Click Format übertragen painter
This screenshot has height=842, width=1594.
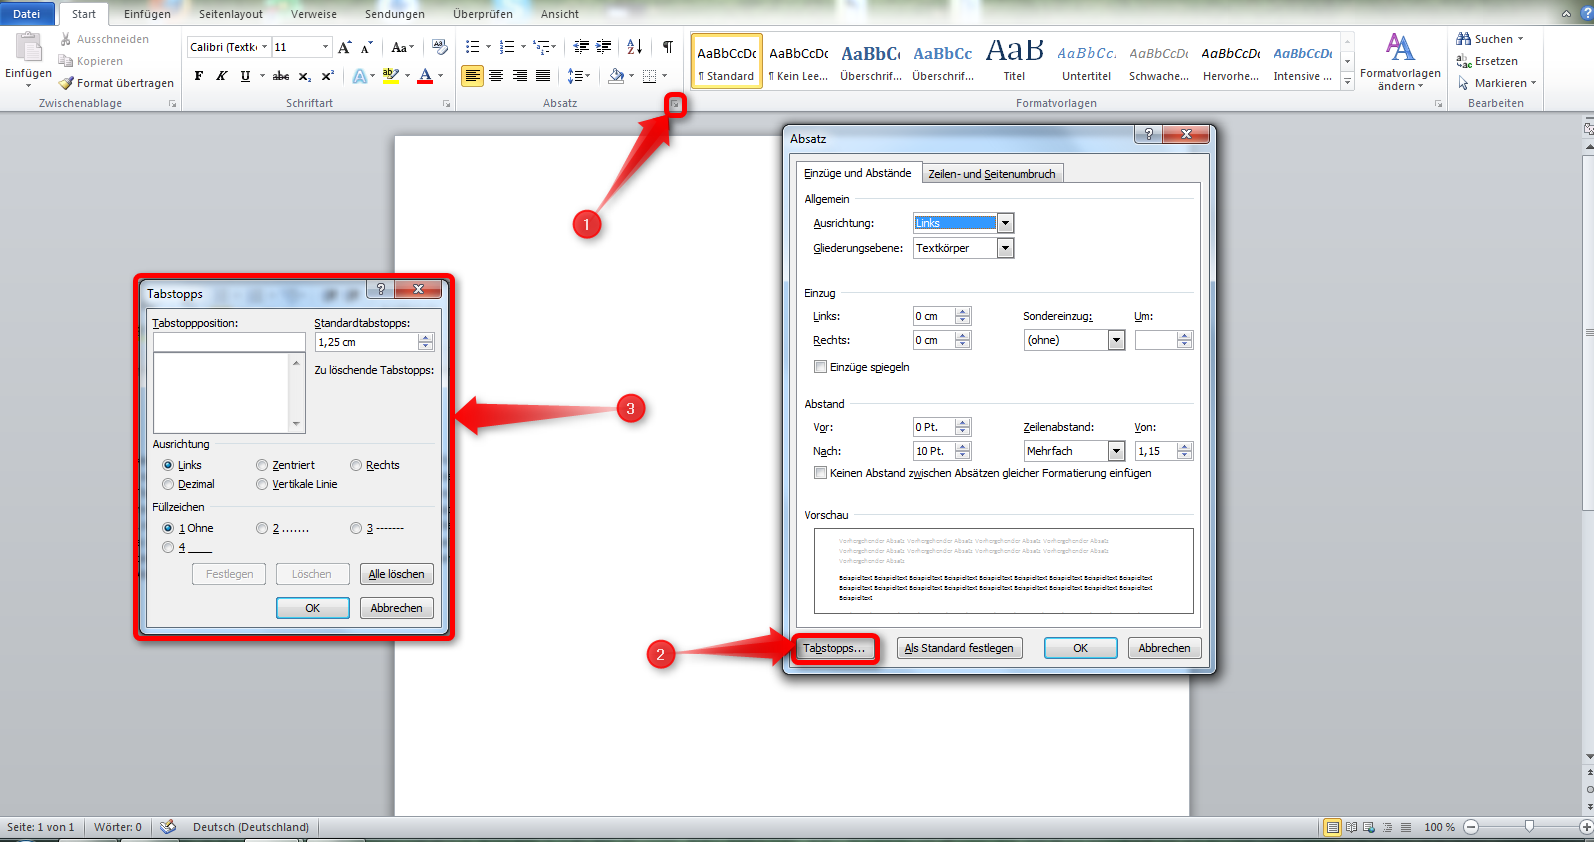(x=116, y=83)
